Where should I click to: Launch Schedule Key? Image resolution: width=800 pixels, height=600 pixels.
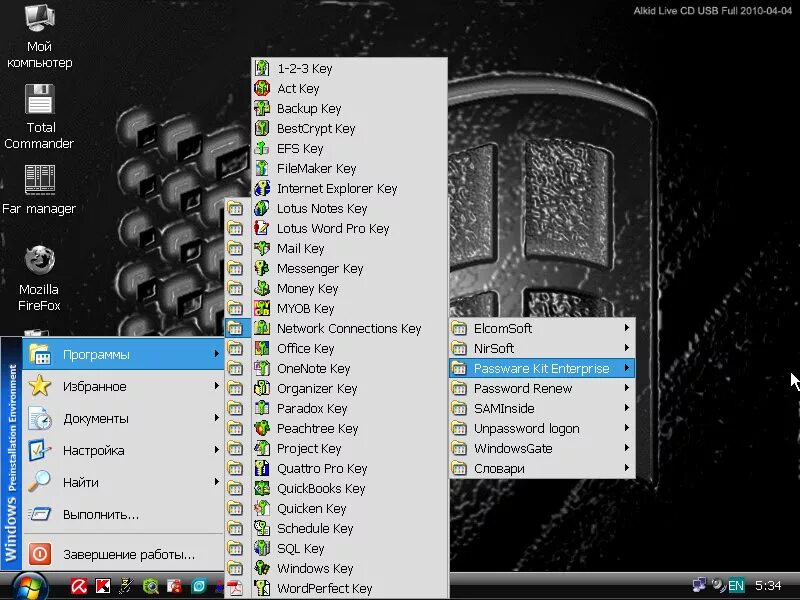[349, 529]
